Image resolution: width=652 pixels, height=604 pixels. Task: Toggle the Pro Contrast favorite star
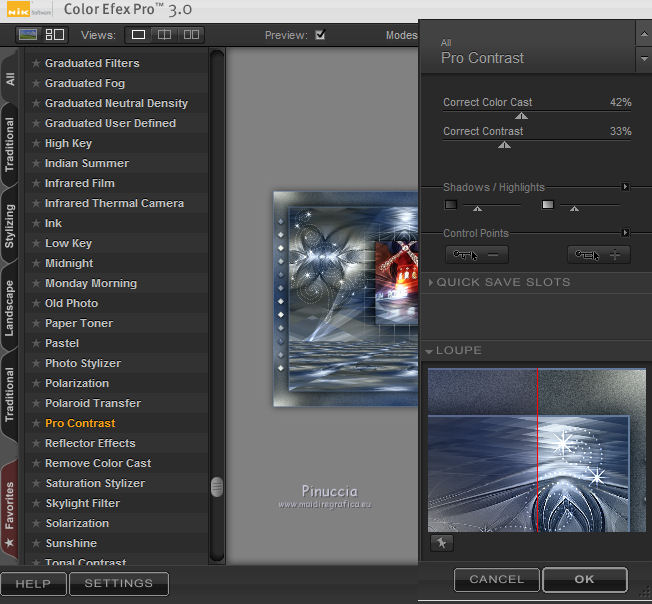click(36, 423)
